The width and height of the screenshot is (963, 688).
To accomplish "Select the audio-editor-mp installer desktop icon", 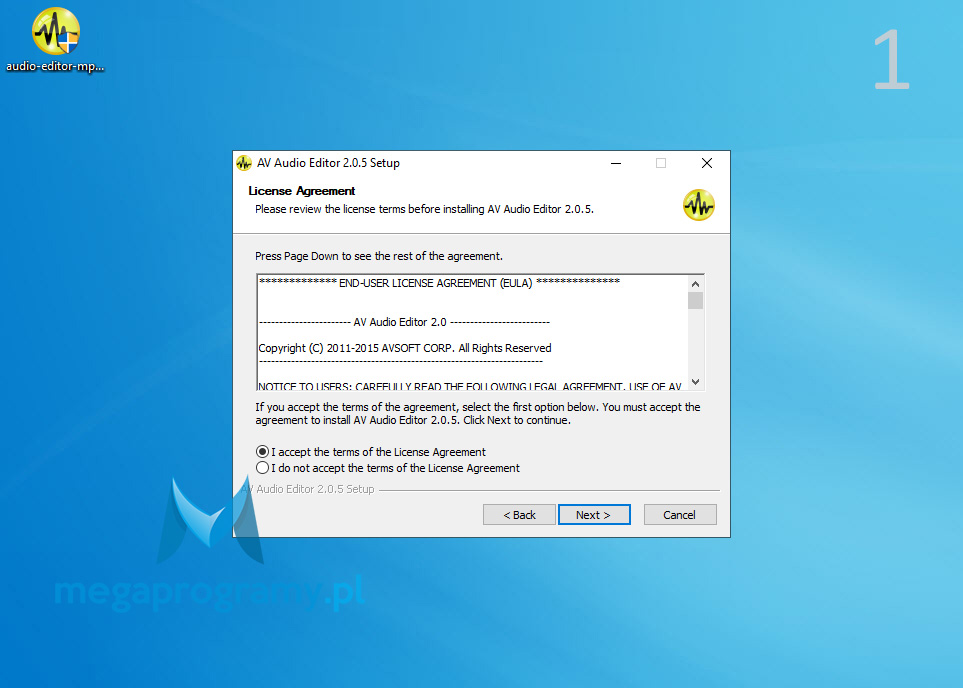I will (x=55, y=40).
